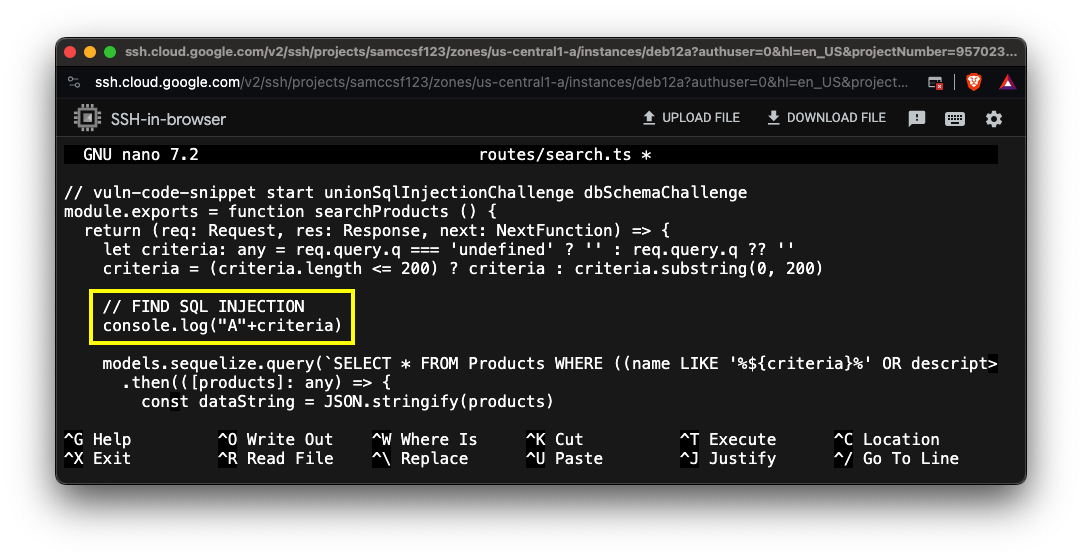1082x558 pixels.
Task: Click the Write Out shortcut in nano
Action: pos(275,439)
